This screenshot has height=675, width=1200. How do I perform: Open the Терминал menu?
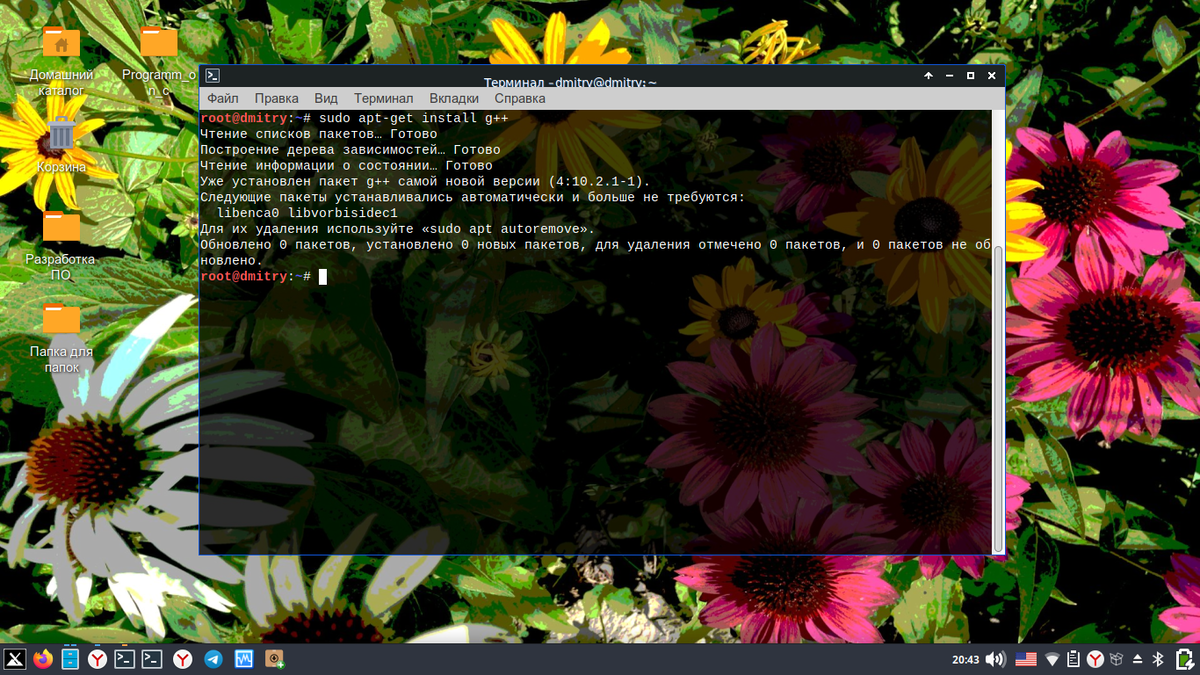pyautogui.click(x=383, y=99)
